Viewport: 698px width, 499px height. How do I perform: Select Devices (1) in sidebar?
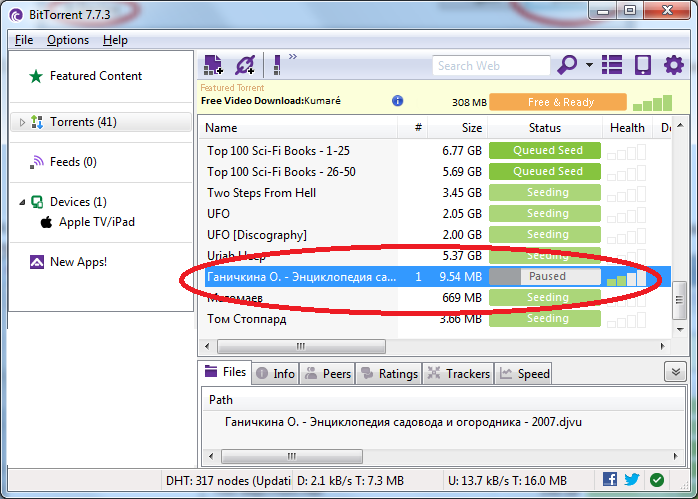pyautogui.click(x=78, y=202)
